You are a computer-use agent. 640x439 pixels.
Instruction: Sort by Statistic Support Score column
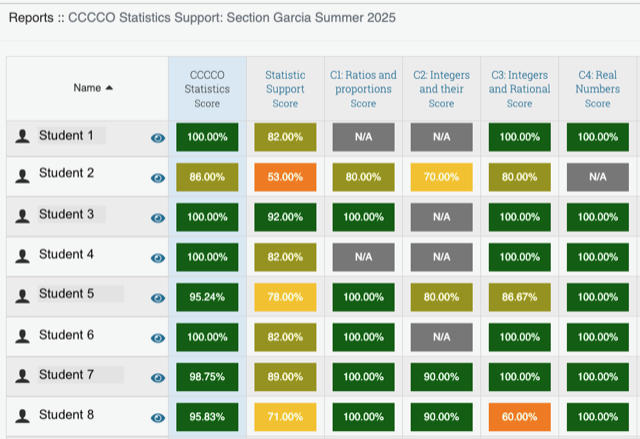[285, 89]
